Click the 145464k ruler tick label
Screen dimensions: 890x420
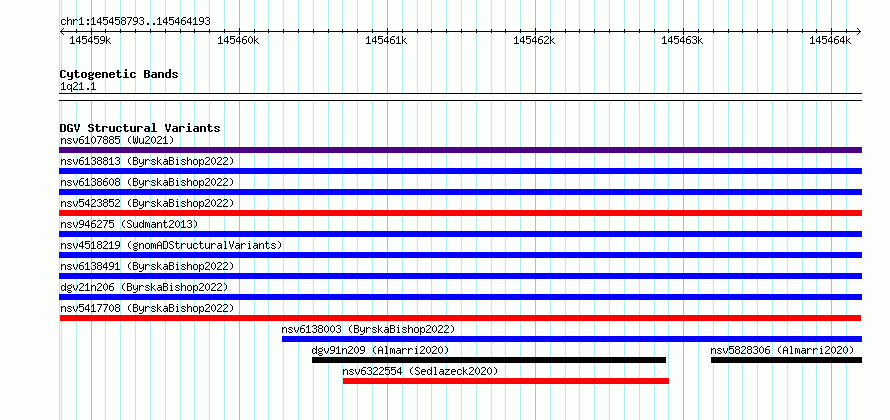coord(831,40)
